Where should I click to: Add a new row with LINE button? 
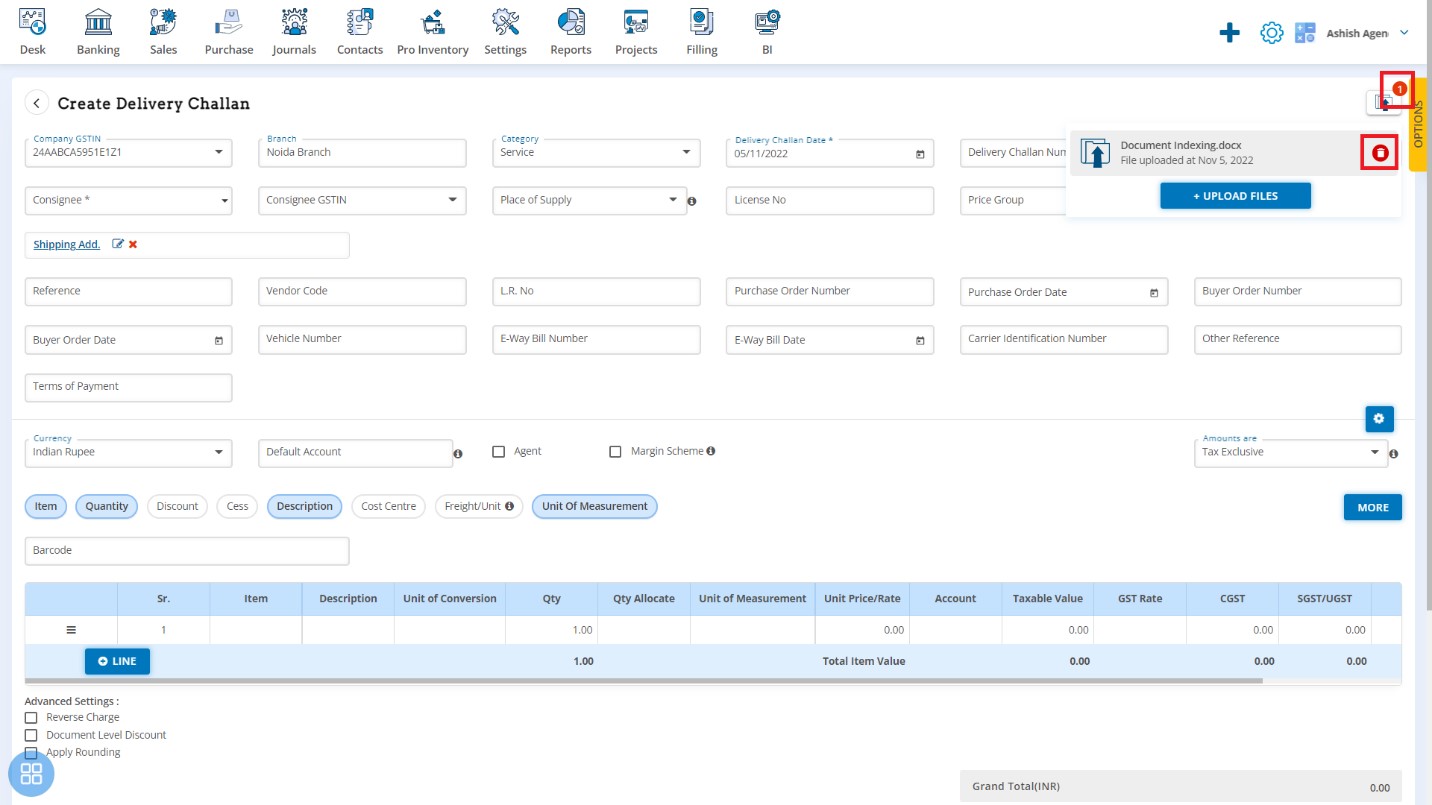click(117, 662)
